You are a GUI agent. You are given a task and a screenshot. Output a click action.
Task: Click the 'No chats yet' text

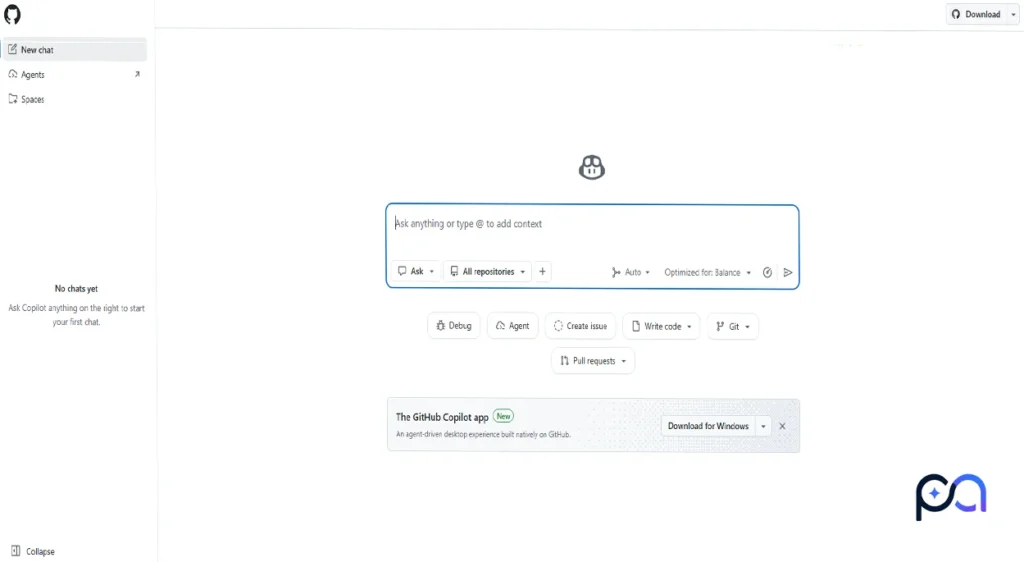click(x=76, y=289)
